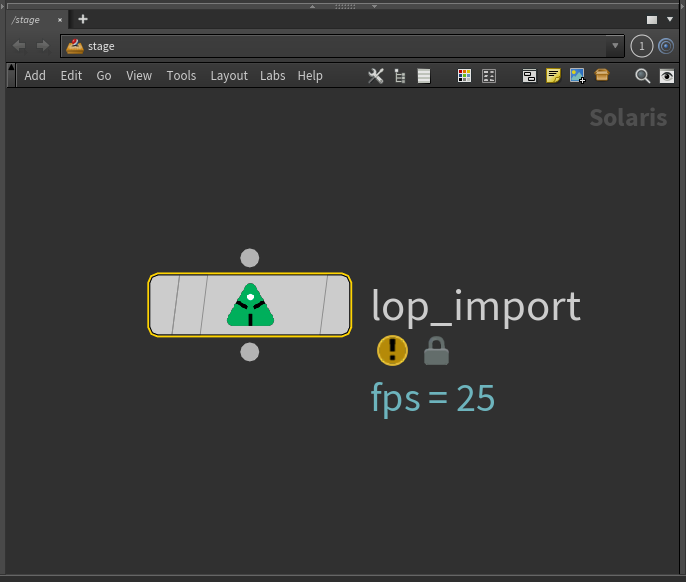Show the list view icon
This screenshot has height=582, width=686.
[x=424, y=76]
